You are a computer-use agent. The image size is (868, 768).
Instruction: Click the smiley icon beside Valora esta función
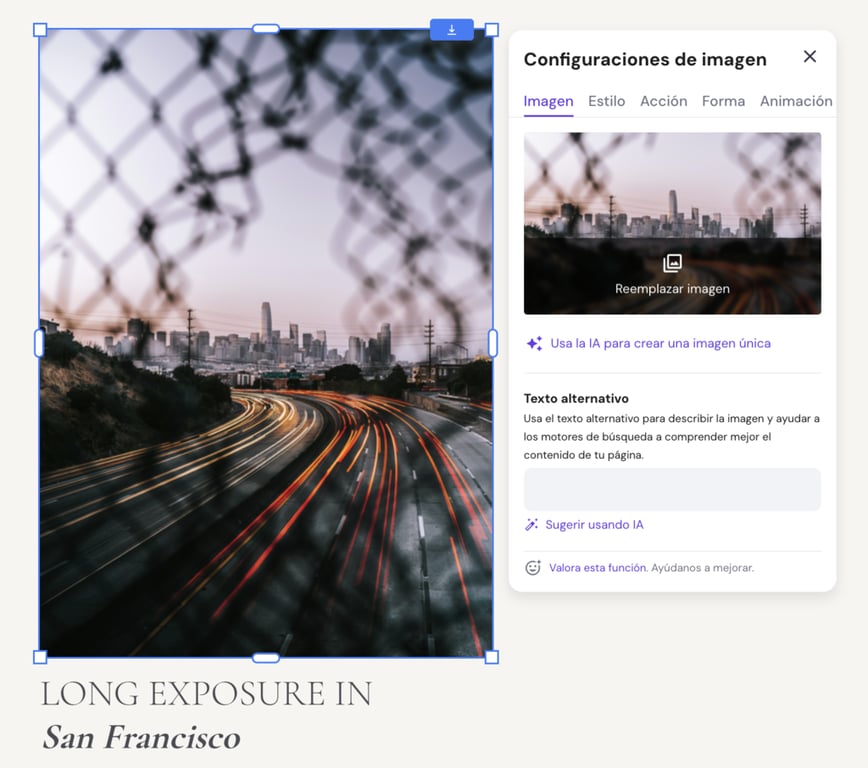(x=531, y=567)
